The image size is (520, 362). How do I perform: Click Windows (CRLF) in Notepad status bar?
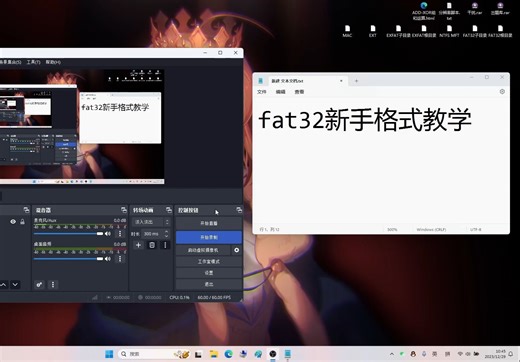point(431,230)
